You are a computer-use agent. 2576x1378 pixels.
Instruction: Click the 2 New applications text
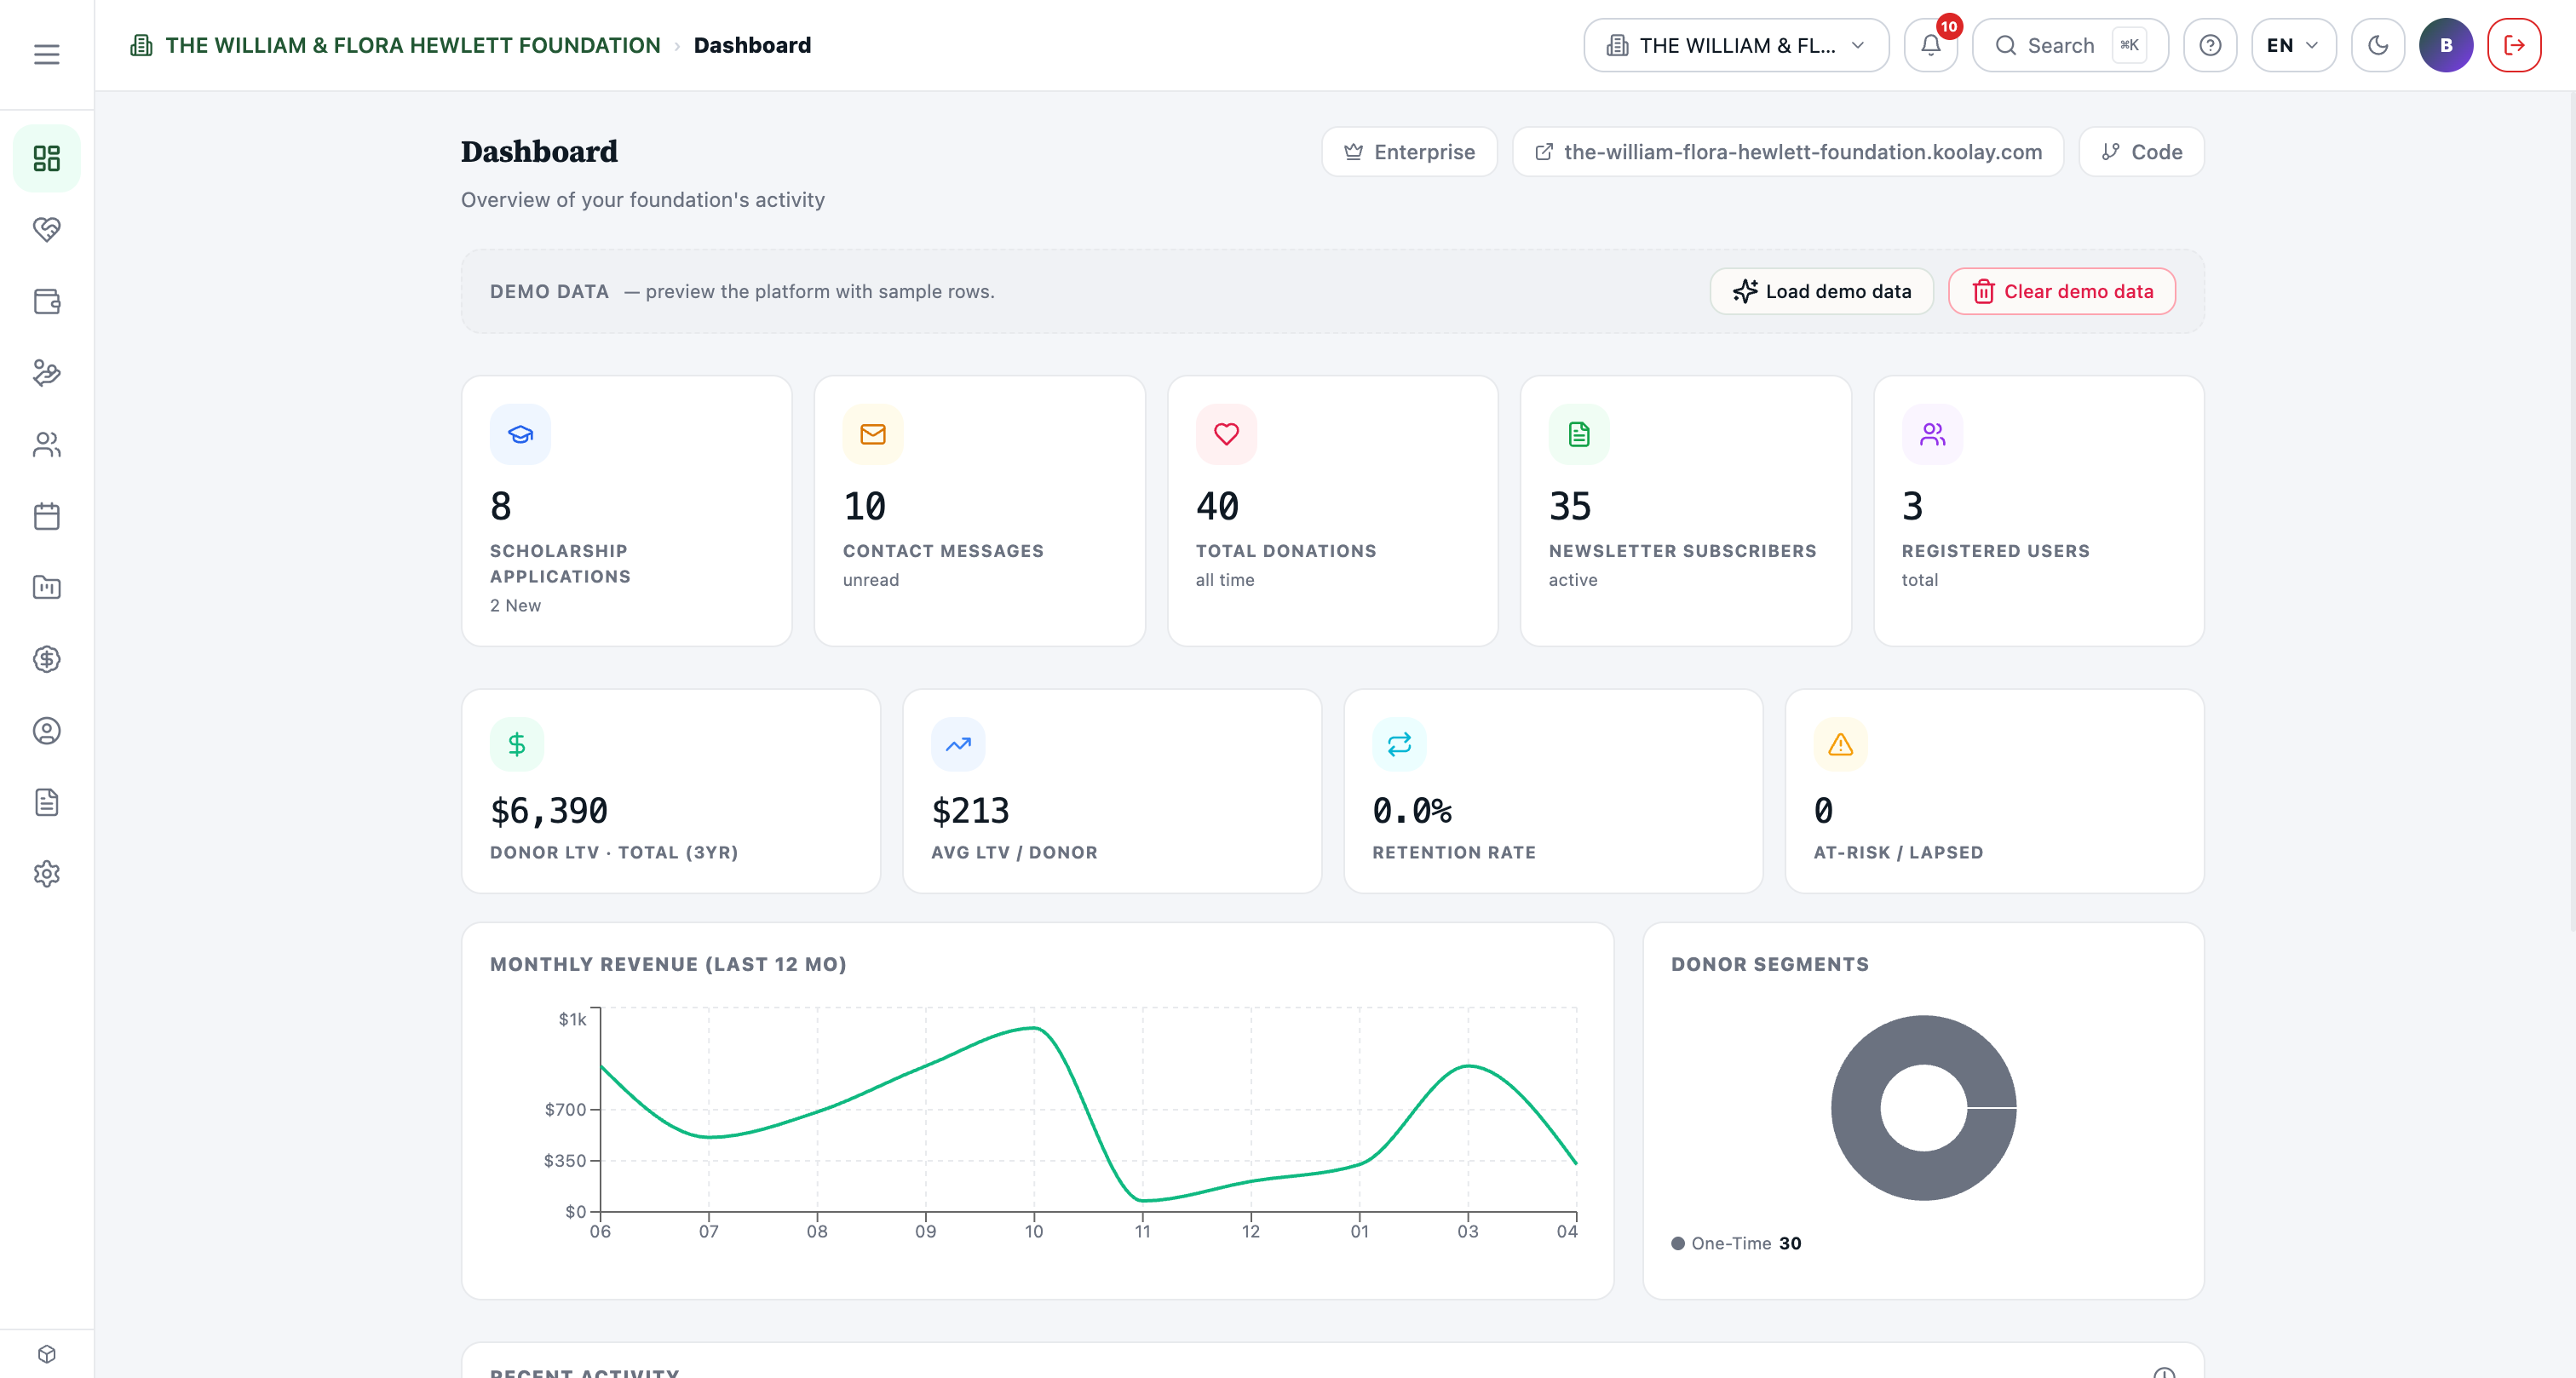(515, 605)
